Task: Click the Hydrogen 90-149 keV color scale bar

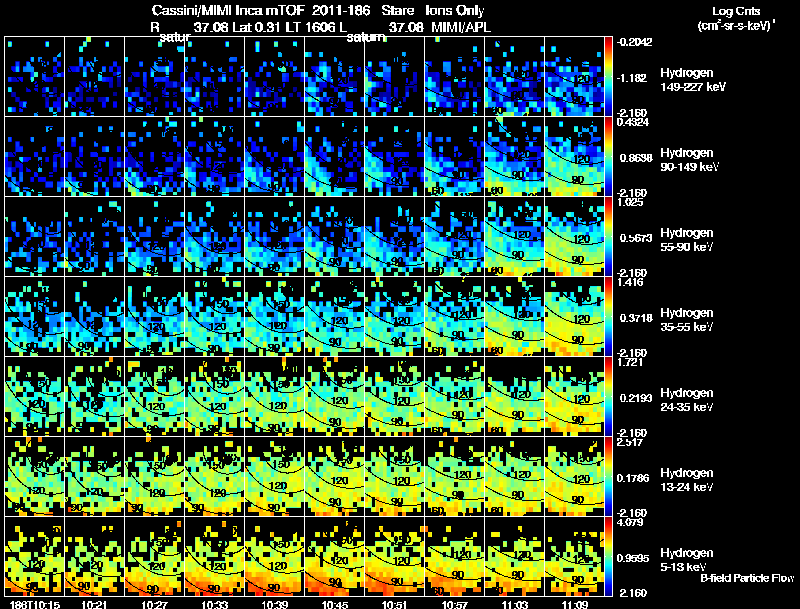Action: tap(608, 156)
